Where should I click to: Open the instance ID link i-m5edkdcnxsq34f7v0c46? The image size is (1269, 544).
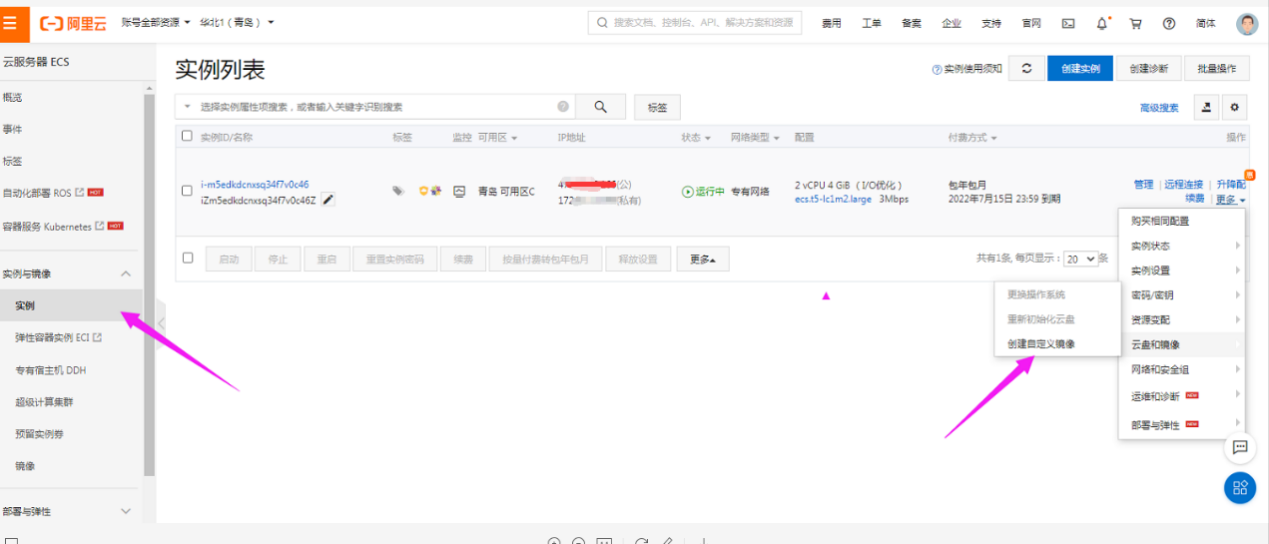254,184
